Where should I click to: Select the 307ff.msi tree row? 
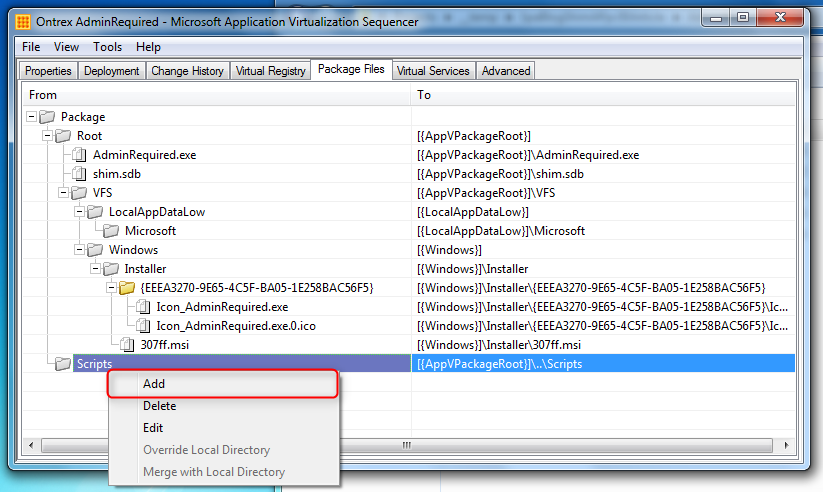point(164,345)
